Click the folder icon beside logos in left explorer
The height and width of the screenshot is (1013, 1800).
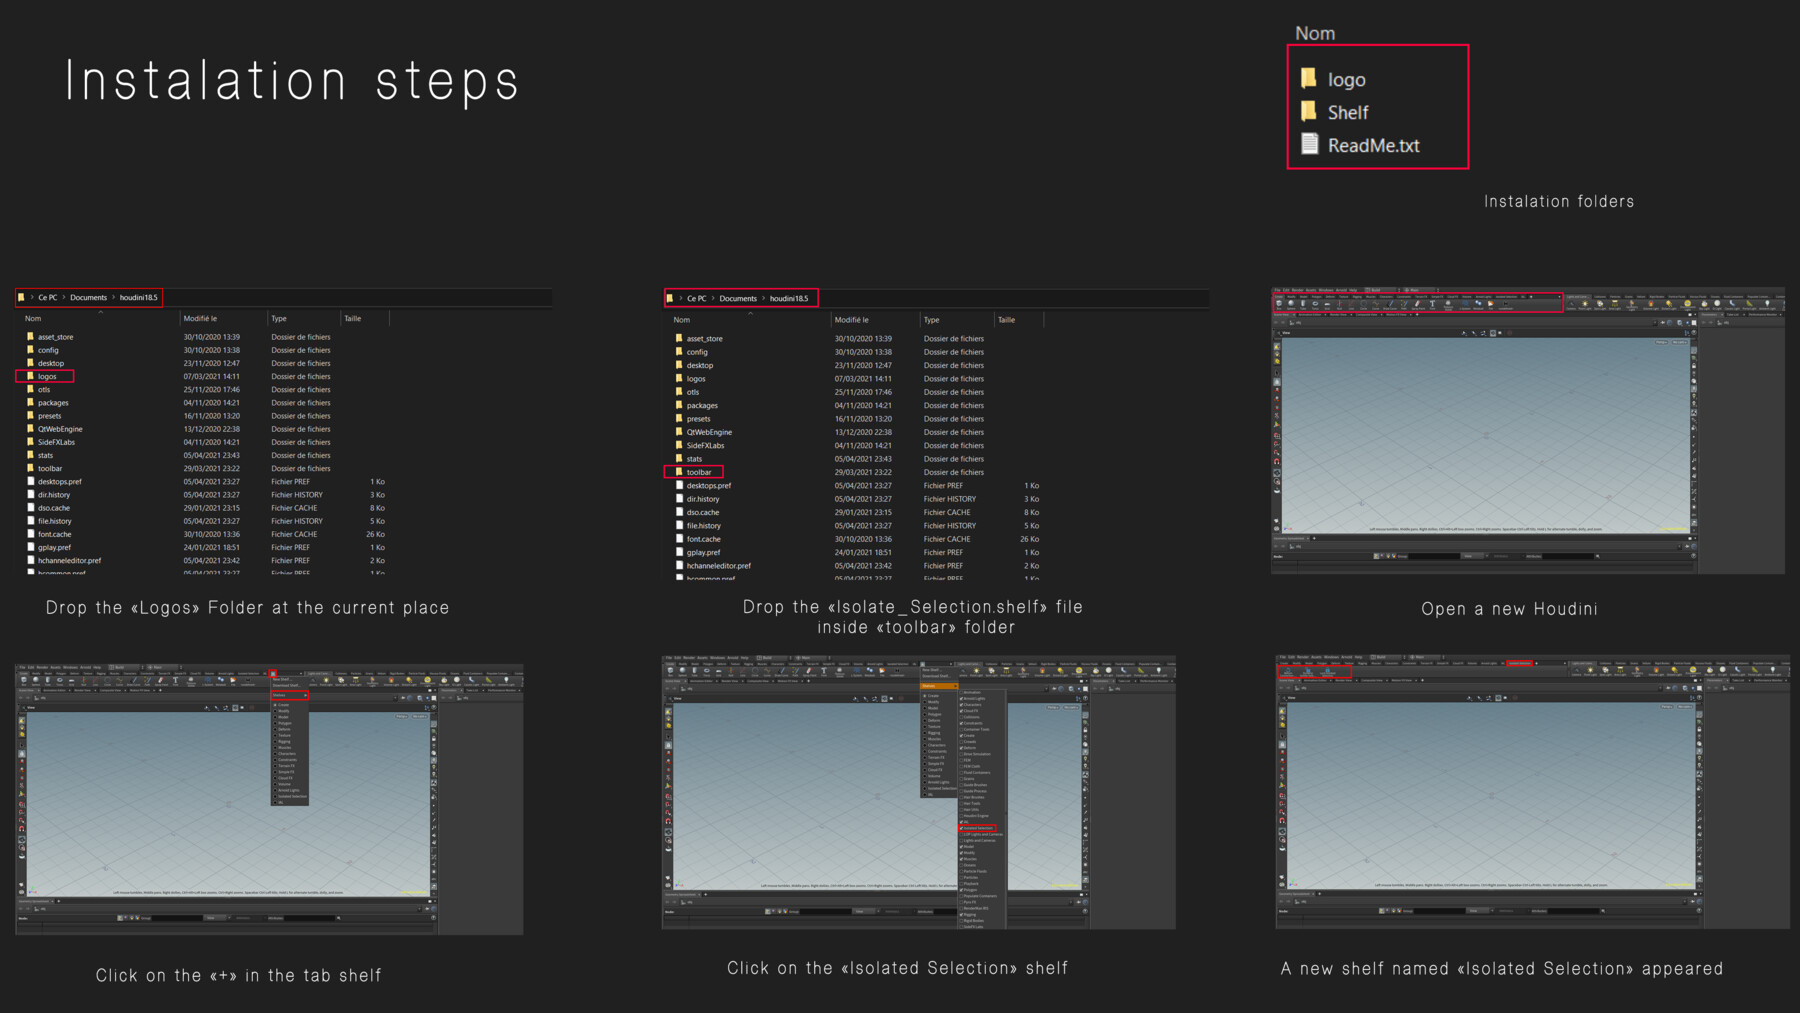click(x=30, y=376)
